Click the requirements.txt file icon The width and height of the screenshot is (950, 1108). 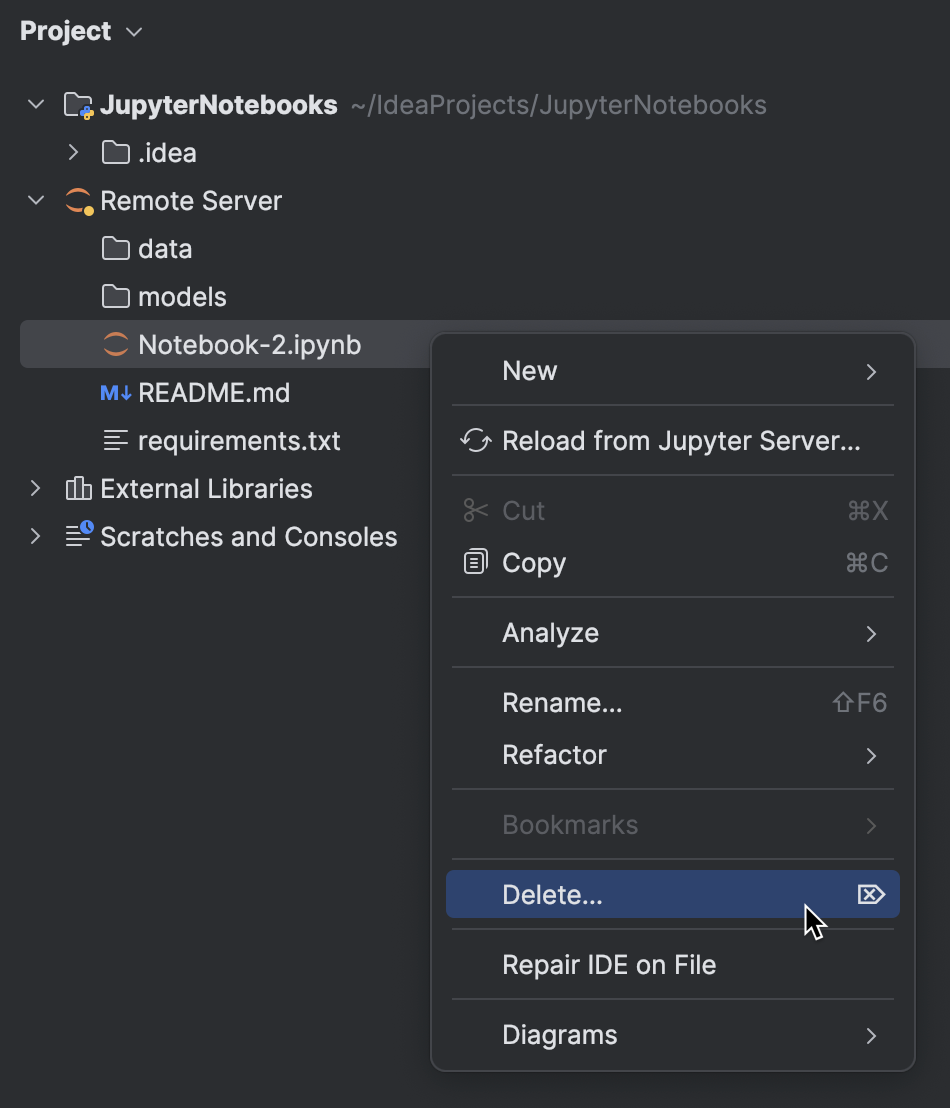tap(117, 440)
